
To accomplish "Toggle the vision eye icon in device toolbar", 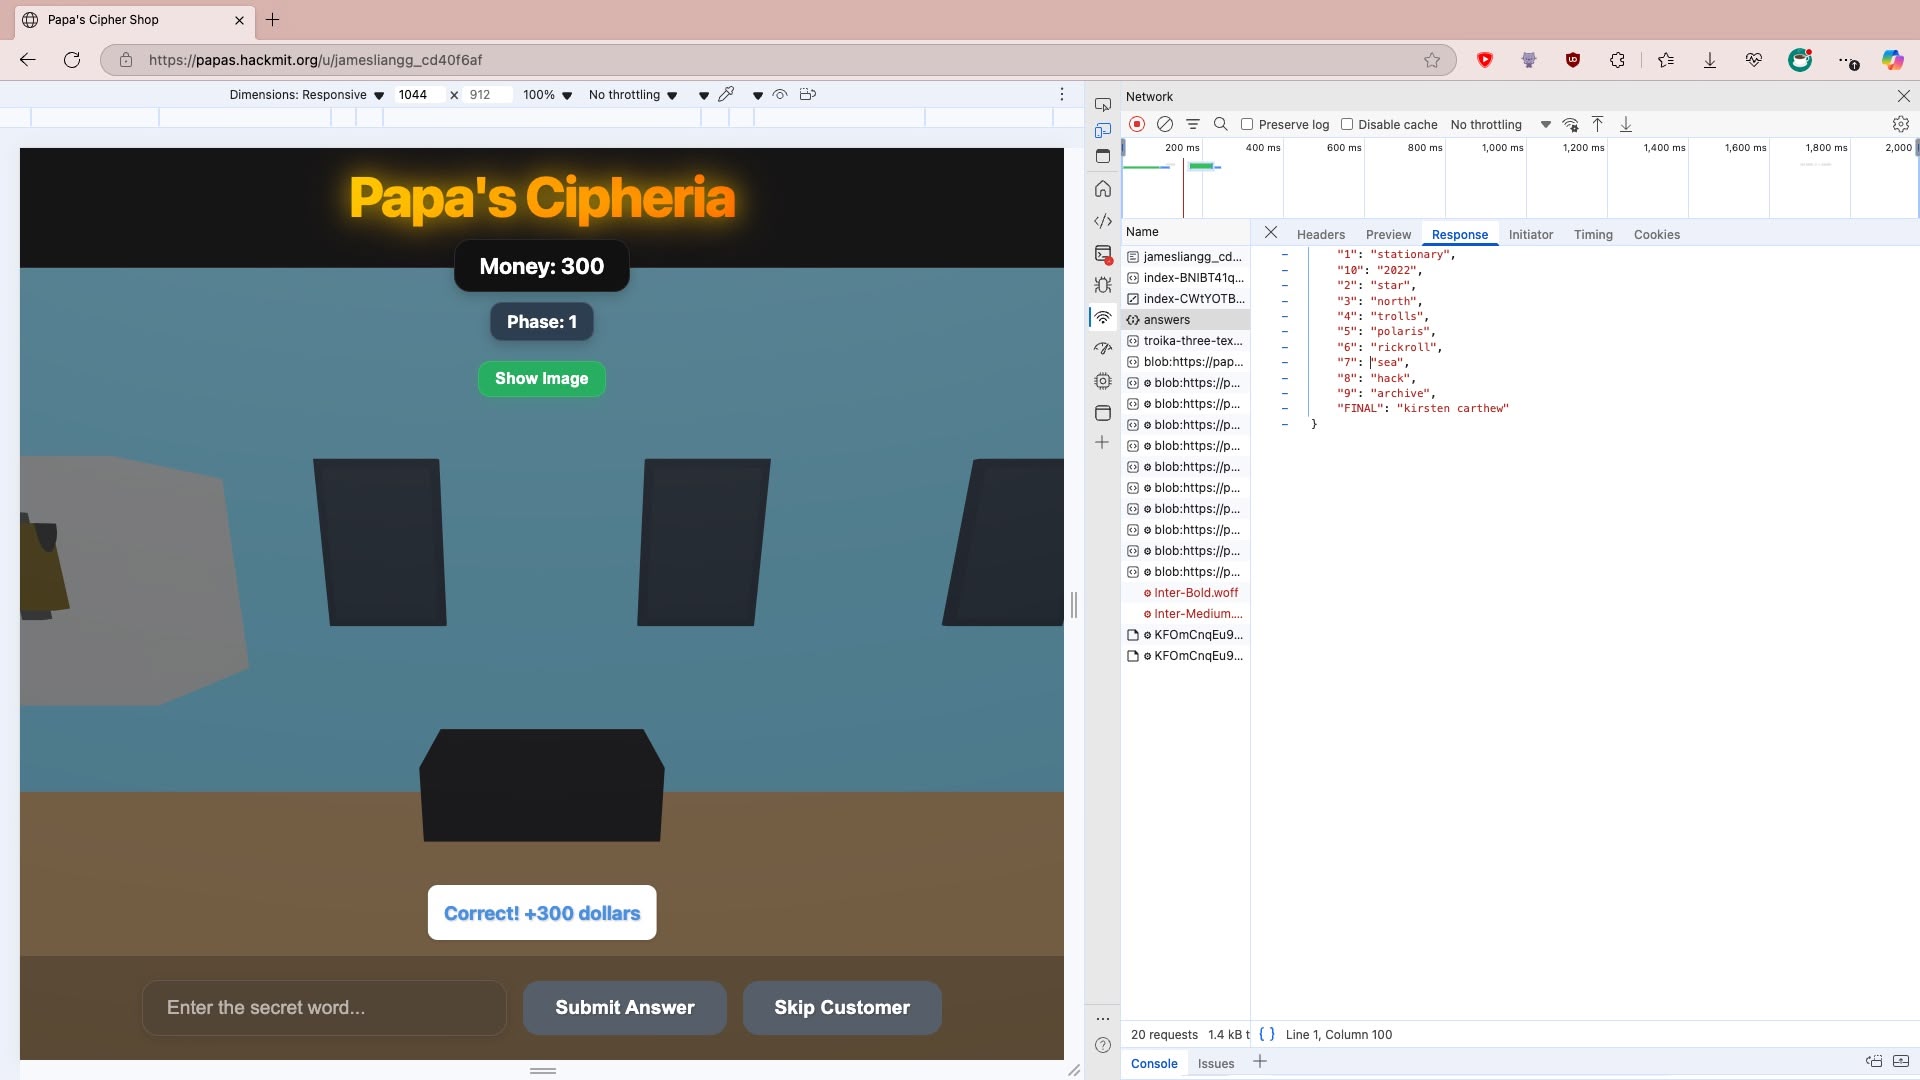I will tap(780, 94).
